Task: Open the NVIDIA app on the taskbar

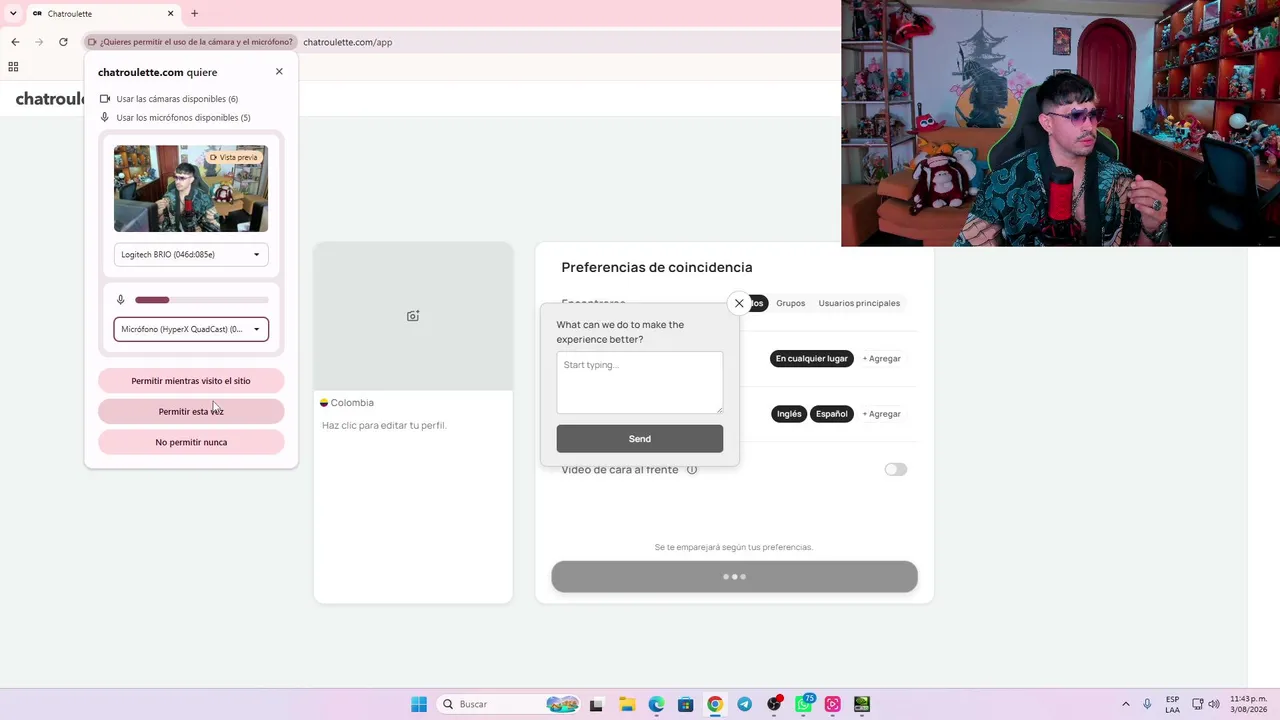Action: [862, 704]
